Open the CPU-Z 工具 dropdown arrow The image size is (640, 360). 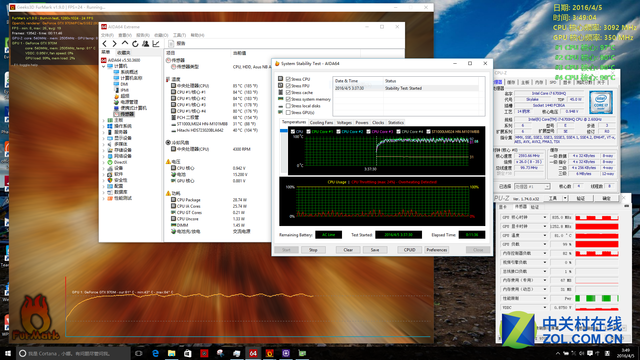(x=565, y=198)
